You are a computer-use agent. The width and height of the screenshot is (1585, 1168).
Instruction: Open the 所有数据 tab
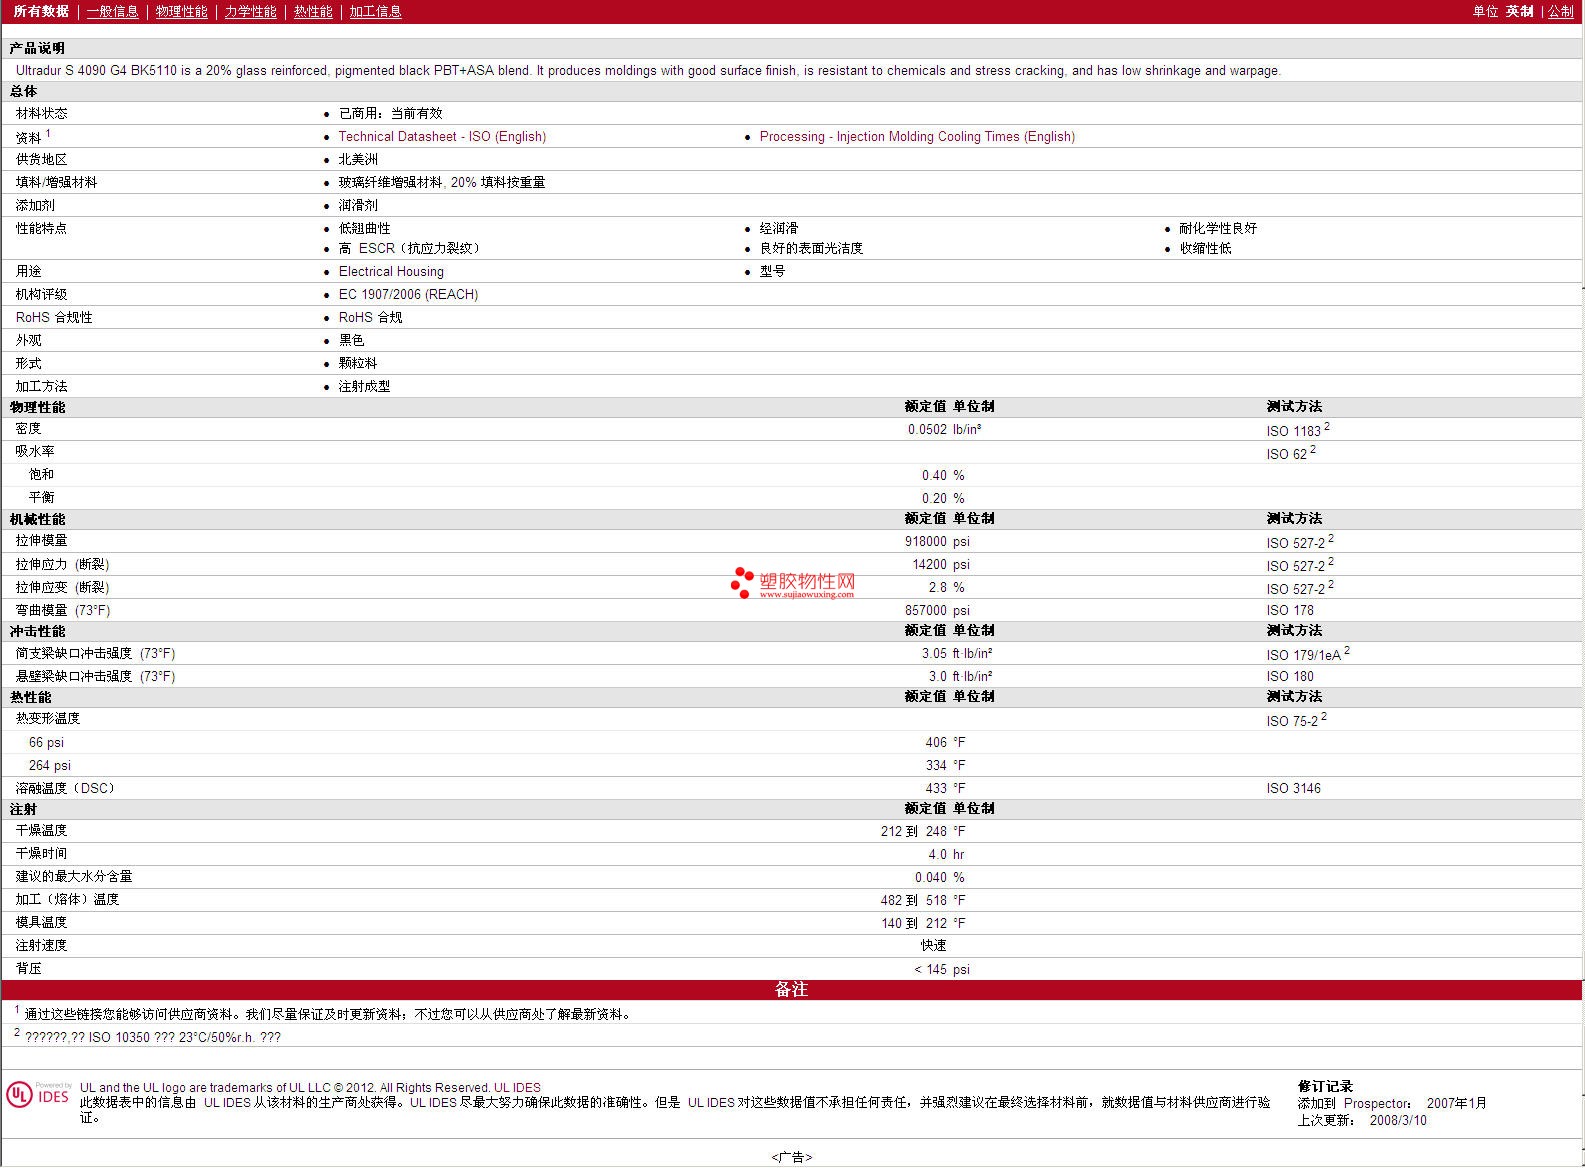[x=41, y=11]
